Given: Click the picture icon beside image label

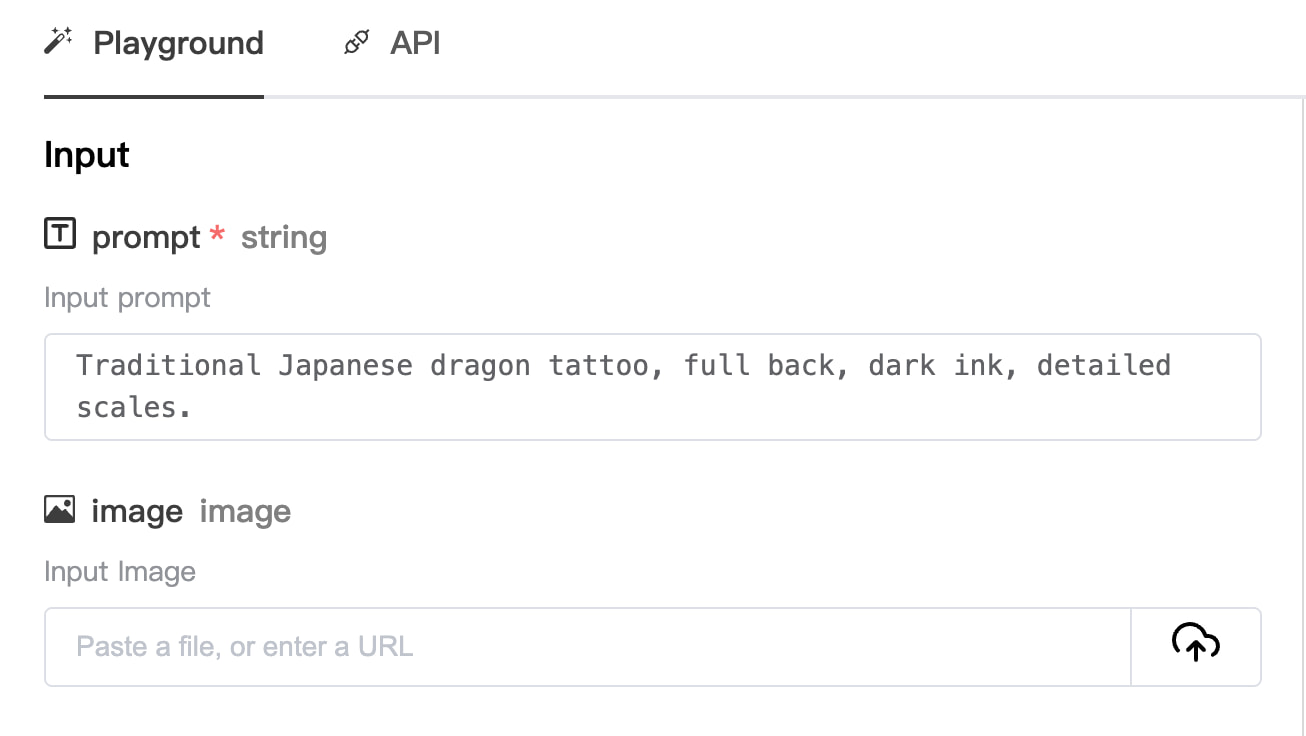Looking at the screenshot, I should tap(60, 510).
